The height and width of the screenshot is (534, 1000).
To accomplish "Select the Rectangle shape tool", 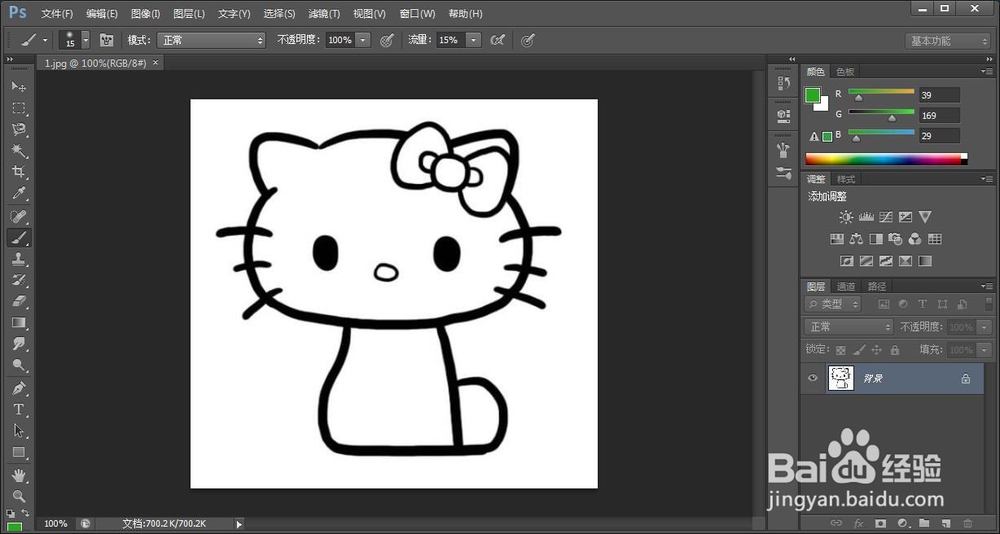I will pos(18,452).
